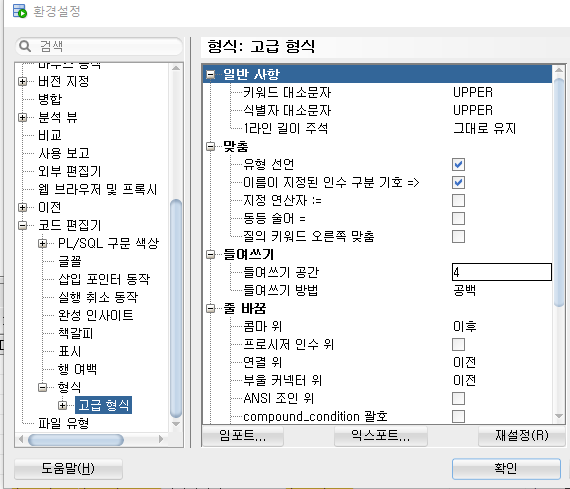Click the 도움말(H) button
This screenshot has width=570, height=489.
[x=68, y=469]
